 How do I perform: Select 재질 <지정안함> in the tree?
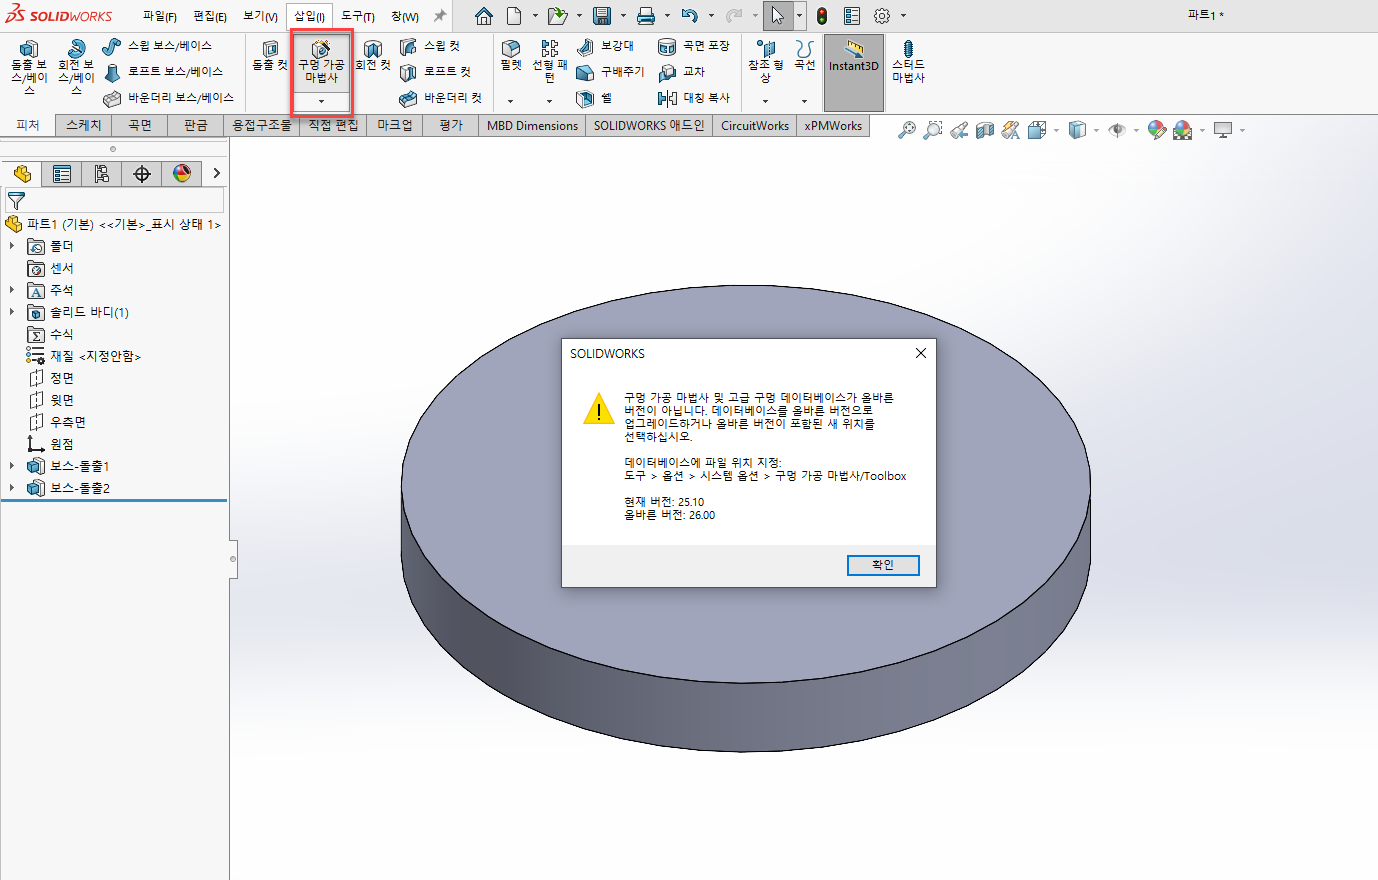(x=84, y=356)
